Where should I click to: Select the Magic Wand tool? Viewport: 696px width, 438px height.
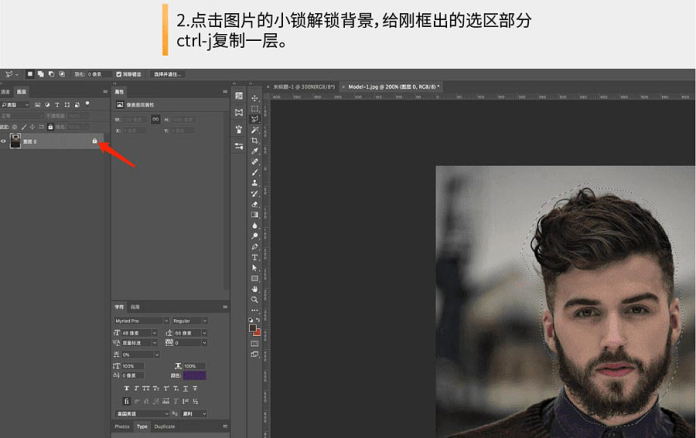(x=255, y=130)
